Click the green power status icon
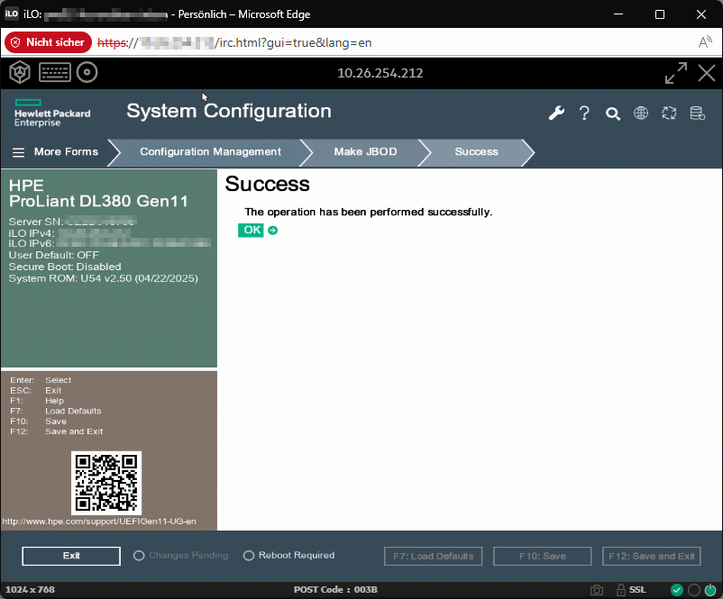 [711, 590]
